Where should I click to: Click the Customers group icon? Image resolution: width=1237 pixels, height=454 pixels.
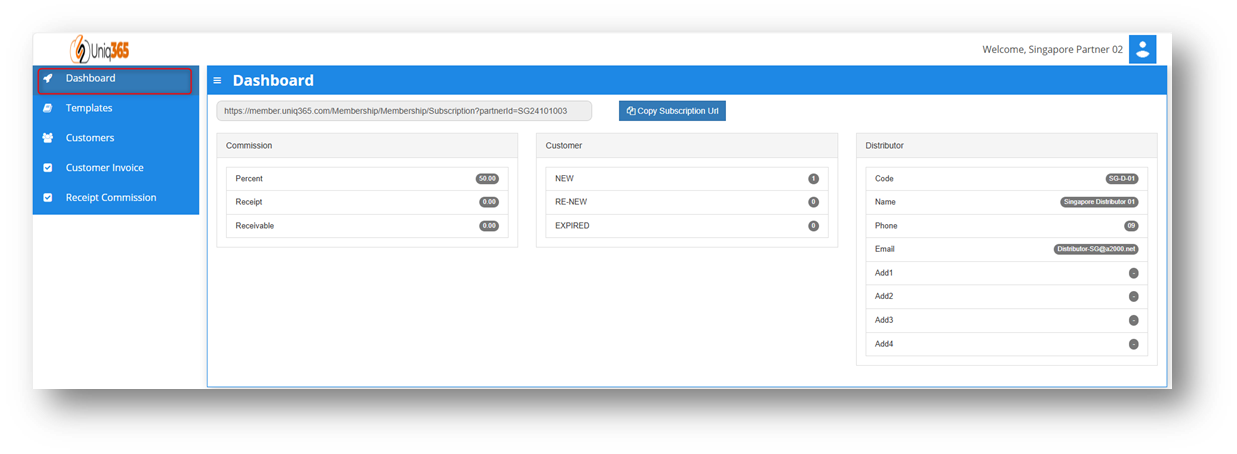click(48, 138)
